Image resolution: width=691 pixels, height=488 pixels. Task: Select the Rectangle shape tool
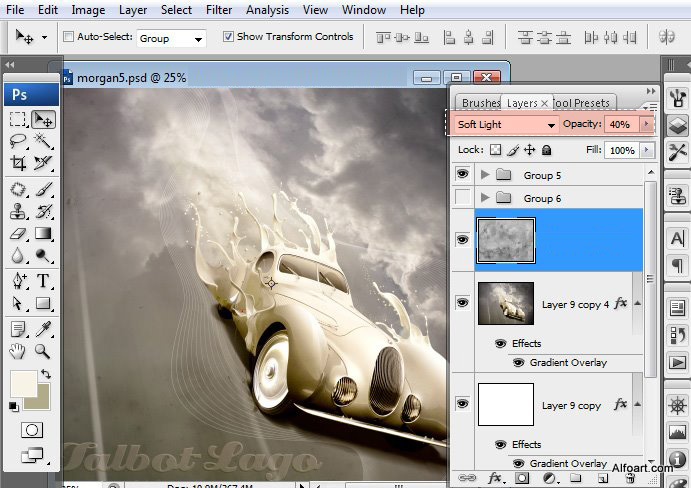43,303
